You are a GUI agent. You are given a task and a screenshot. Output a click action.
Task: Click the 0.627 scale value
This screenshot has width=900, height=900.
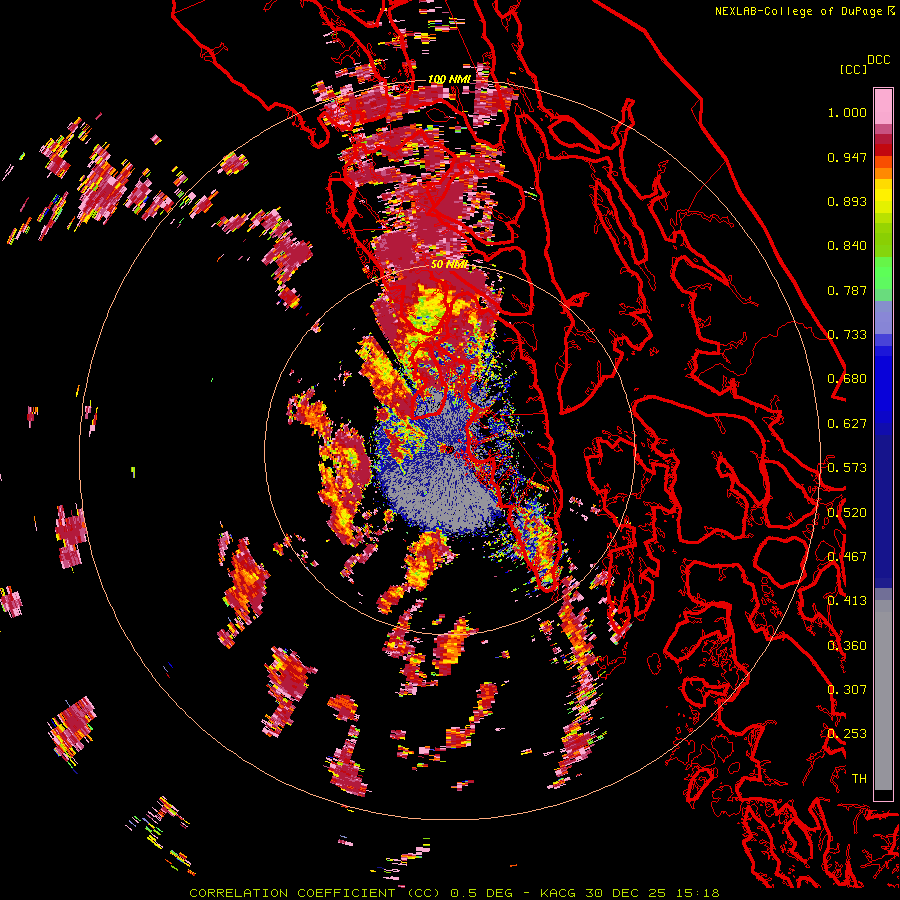pos(847,424)
